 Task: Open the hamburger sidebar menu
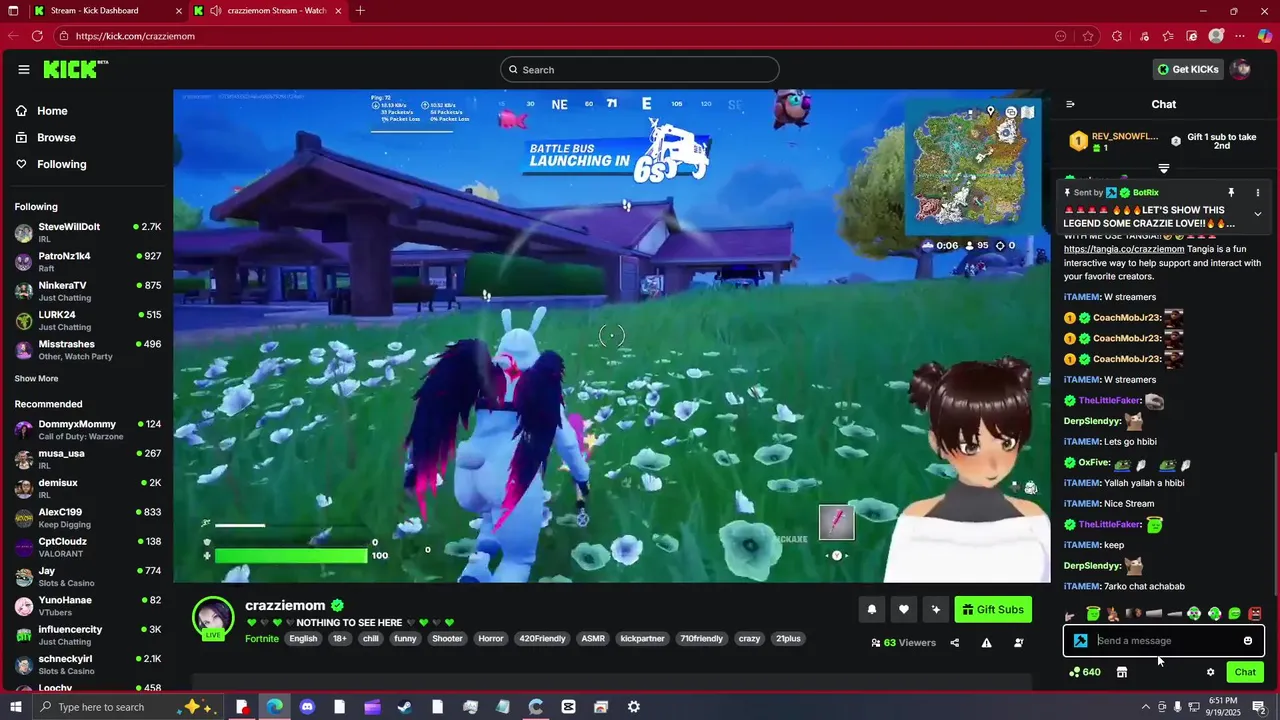pyautogui.click(x=23, y=69)
